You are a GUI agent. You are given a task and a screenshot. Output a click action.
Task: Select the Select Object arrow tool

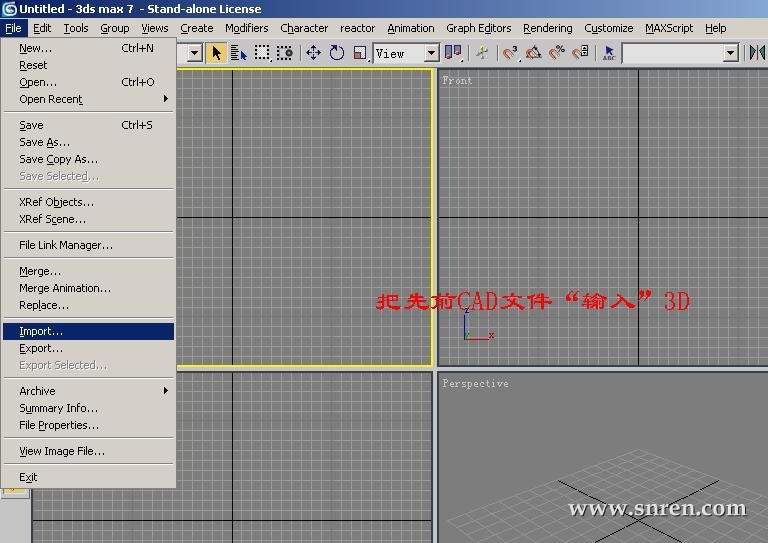pyautogui.click(x=216, y=53)
